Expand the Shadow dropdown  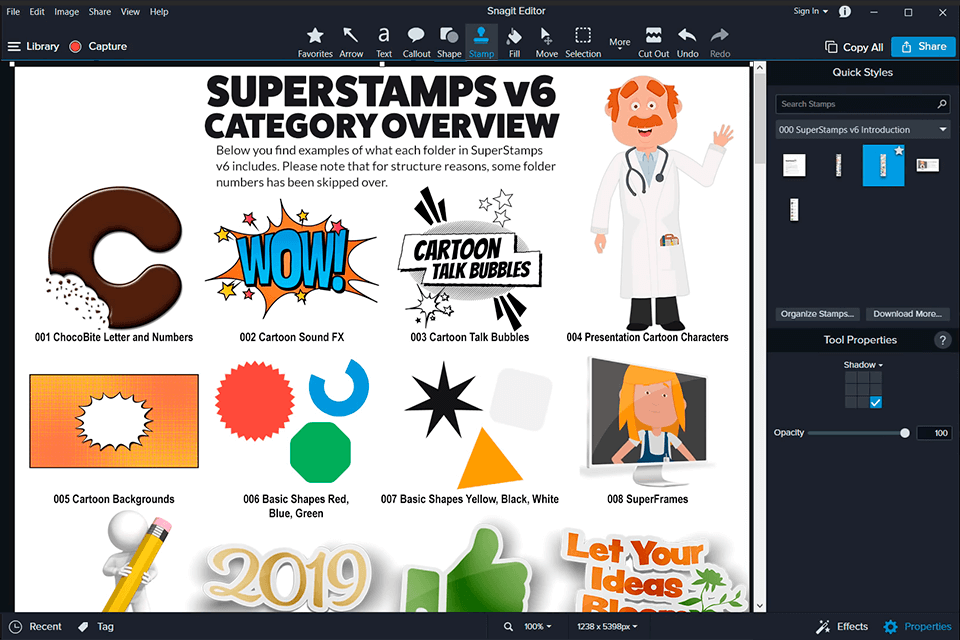[863, 365]
